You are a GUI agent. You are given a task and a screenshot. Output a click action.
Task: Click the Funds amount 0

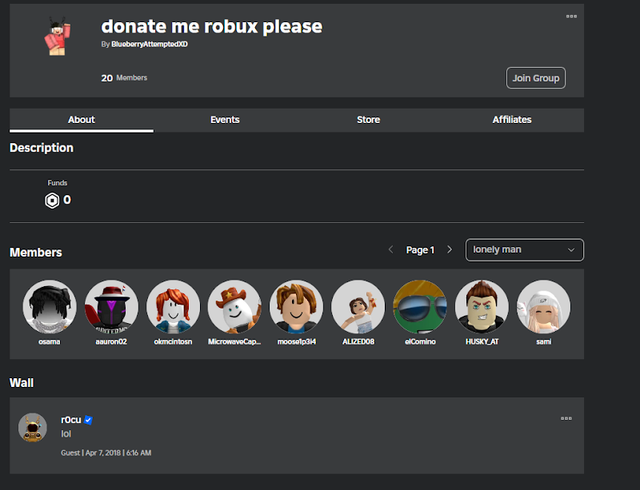pyautogui.click(x=67, y=200)
